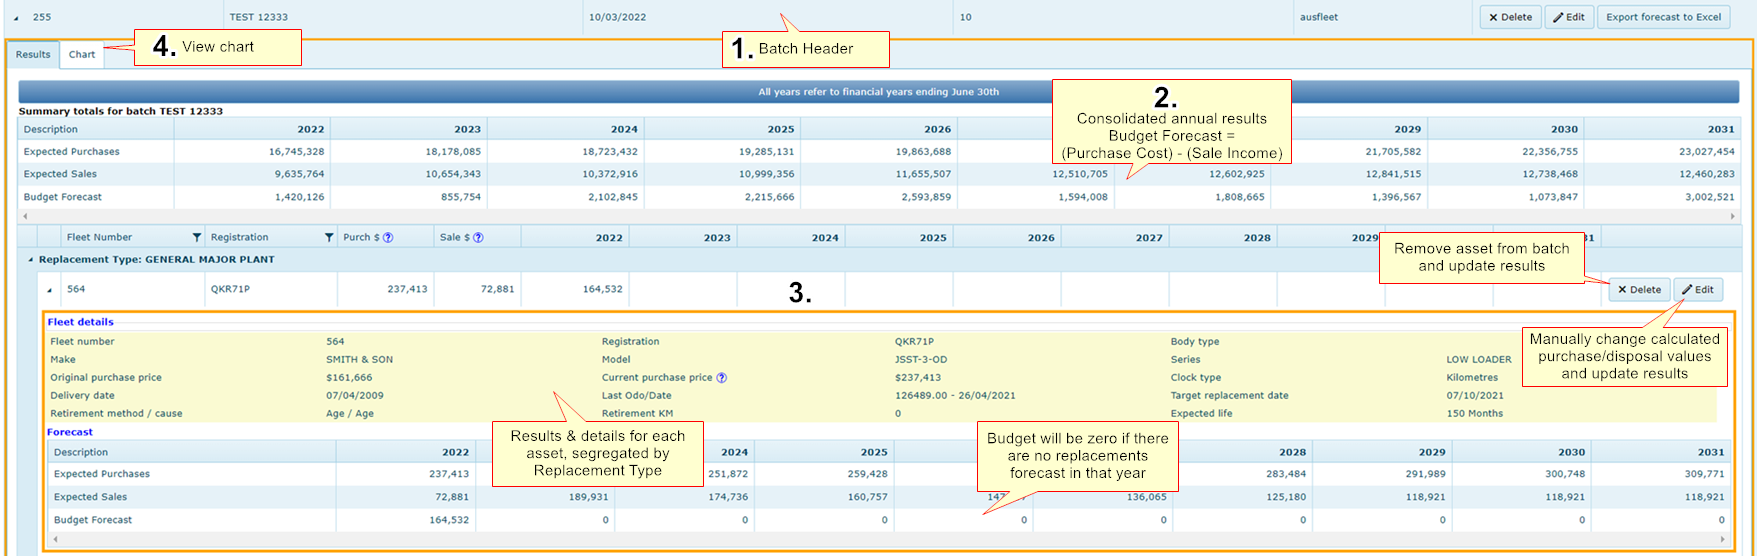Edit asset QKR71P purchase values
This screenshot has height=556, width=1757.
click(1698, 290)
